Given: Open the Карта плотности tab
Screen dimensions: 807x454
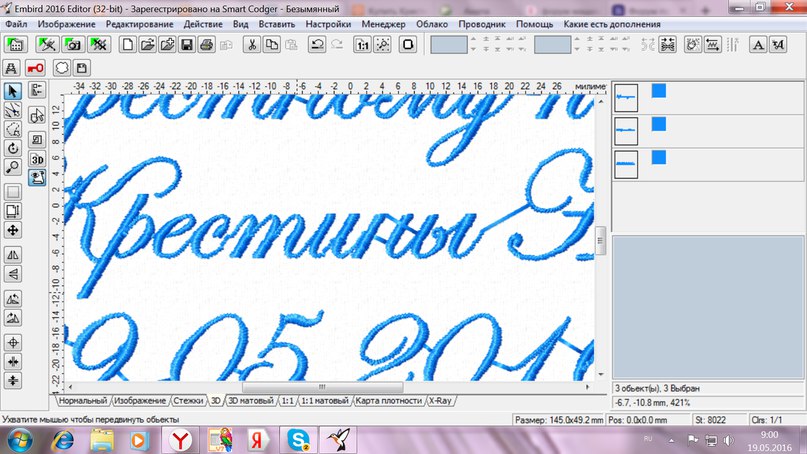Looking at the screenshot, I should pyautogui.click(x=389, y=400).
